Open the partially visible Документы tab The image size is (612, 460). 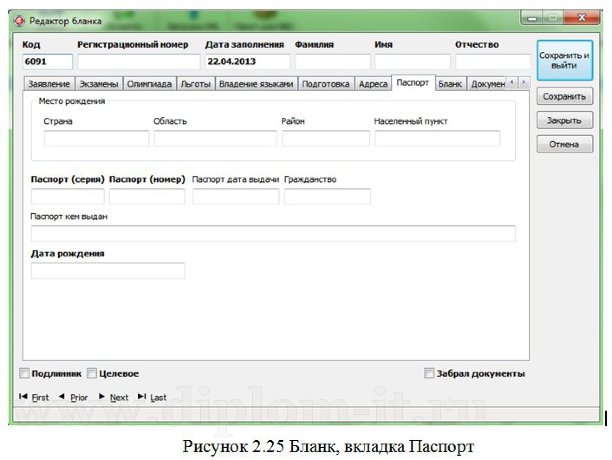(x=487, y=84)
